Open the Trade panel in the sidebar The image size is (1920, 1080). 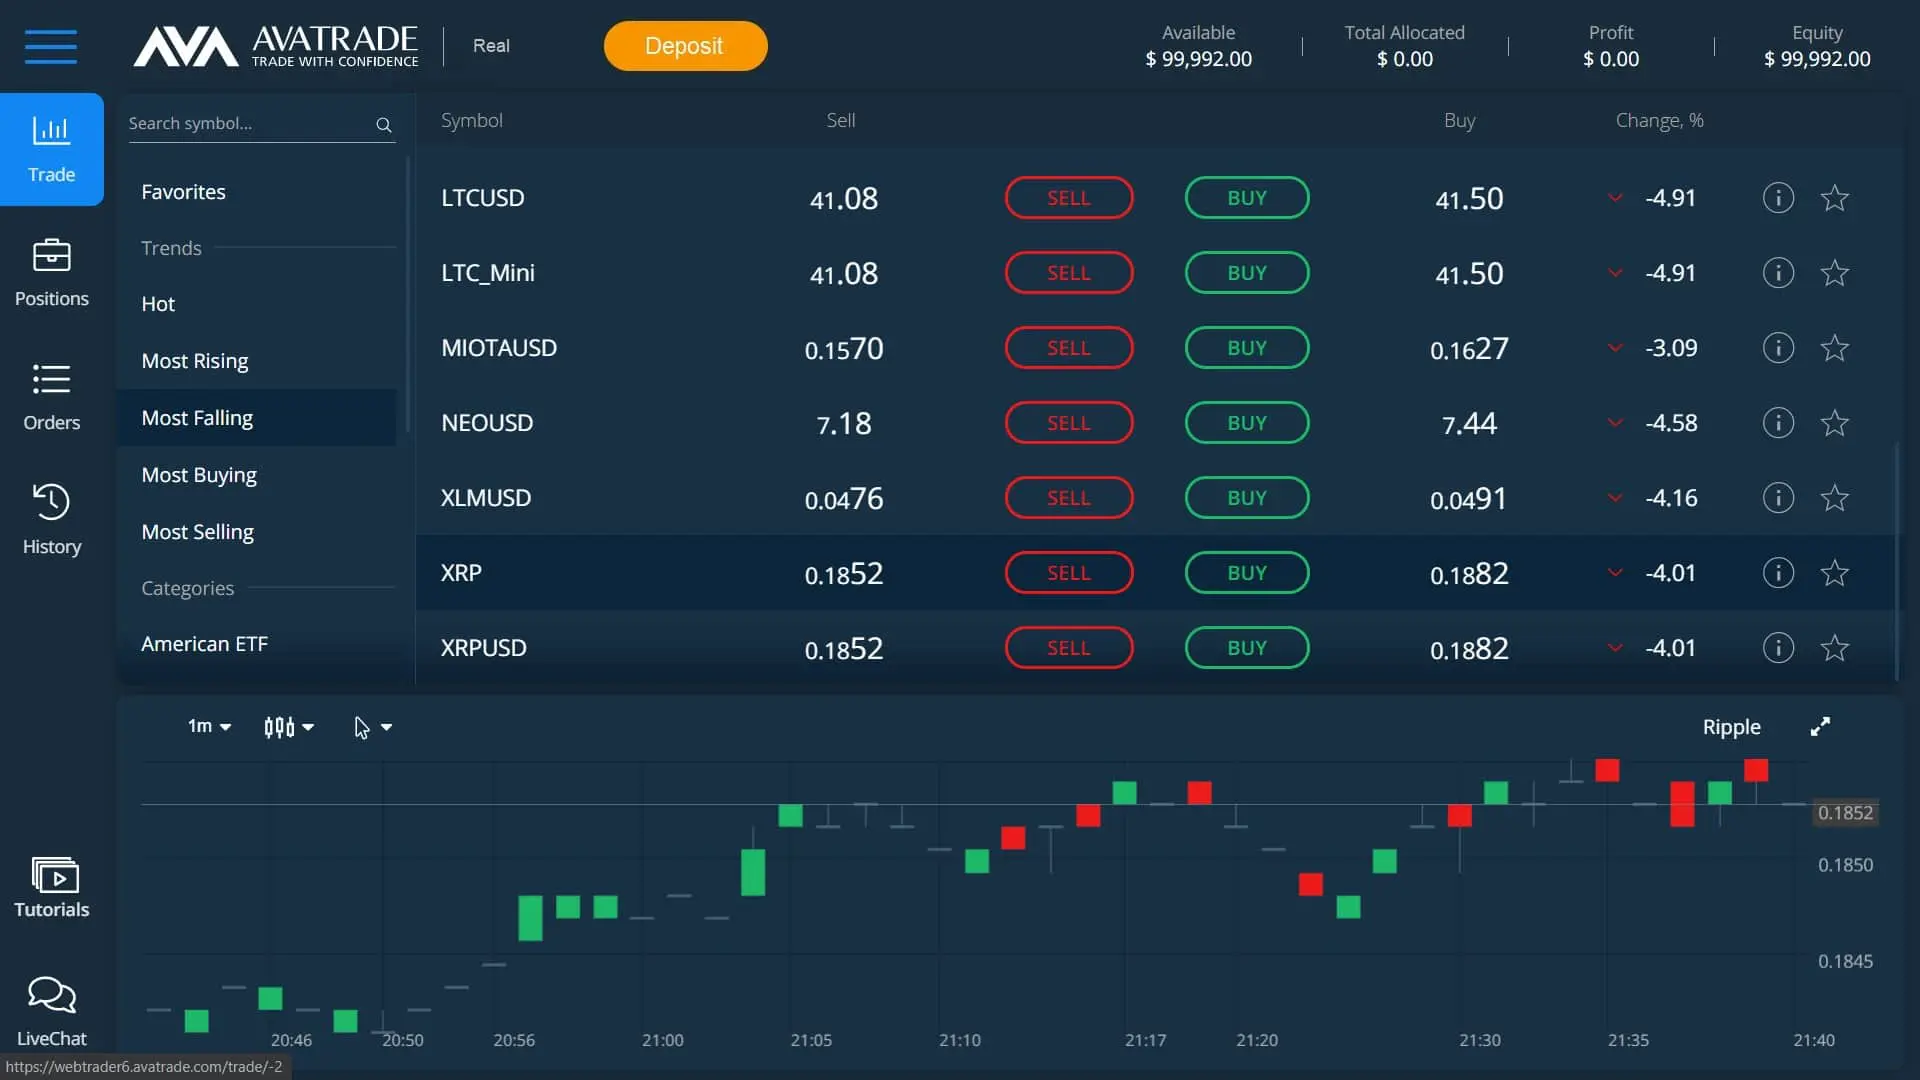click(x=51, y=148)
